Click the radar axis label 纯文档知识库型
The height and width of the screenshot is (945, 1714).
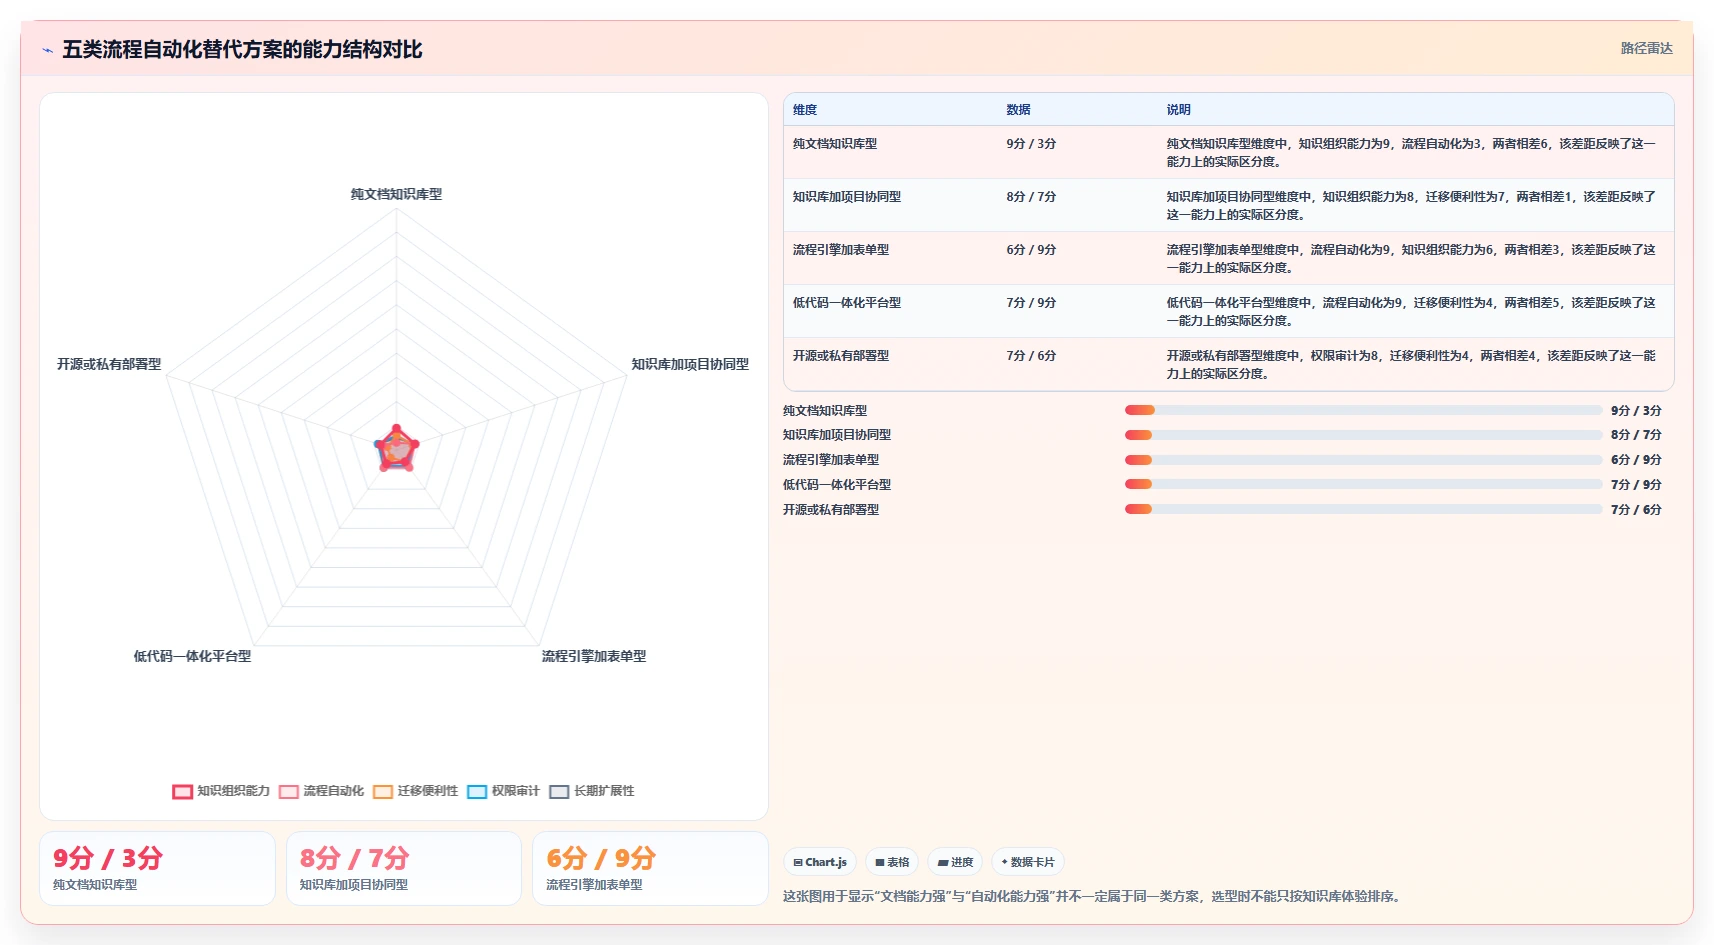[396, 194]
